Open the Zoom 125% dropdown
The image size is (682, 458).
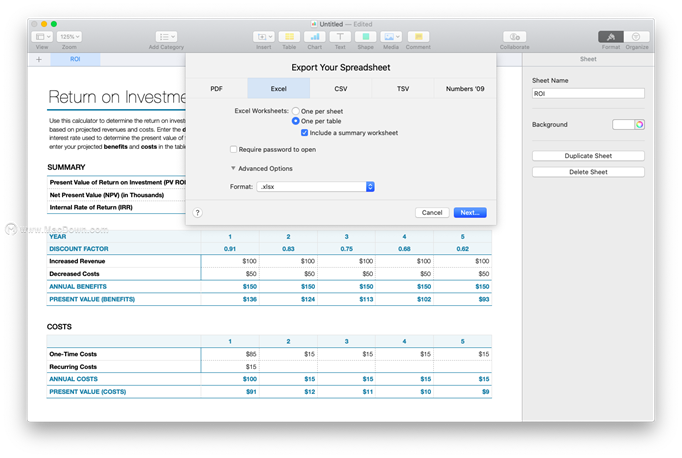click(x=70, y=37)
